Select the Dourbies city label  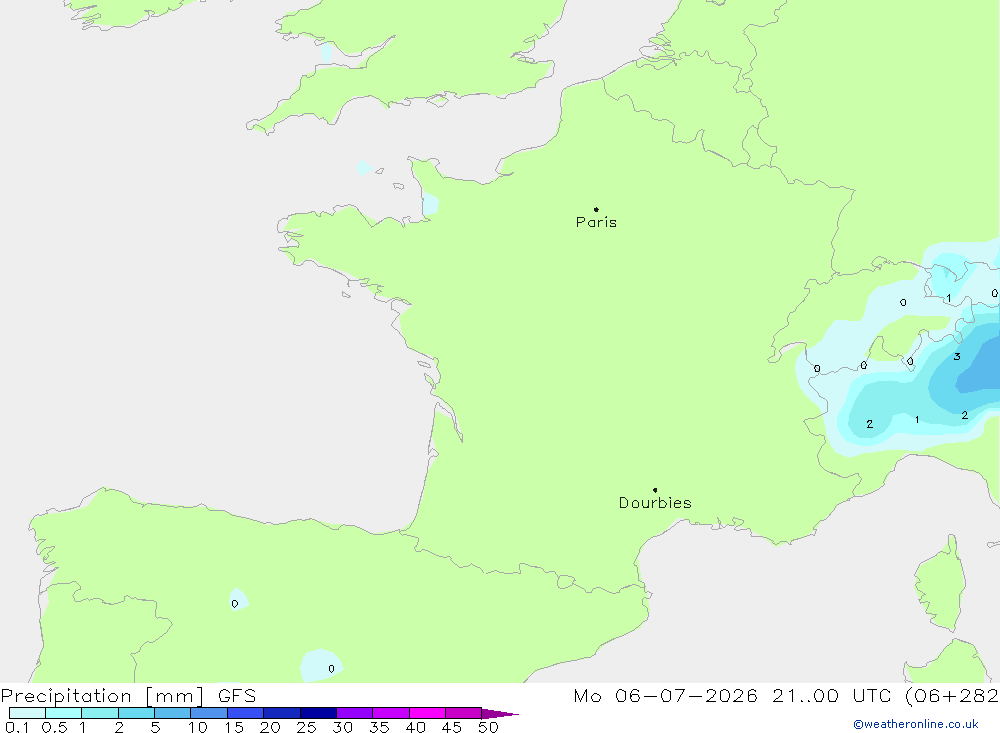tap(655, 503)
